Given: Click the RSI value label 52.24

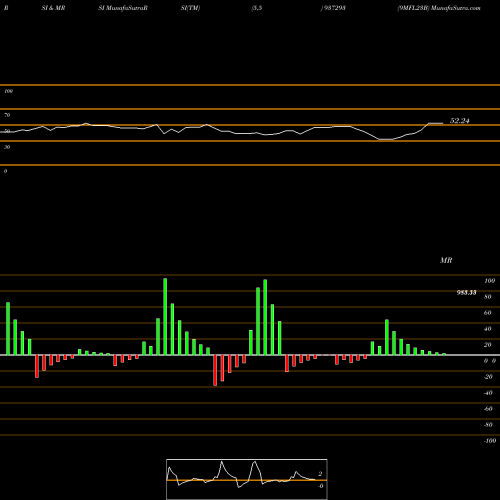Looking at the screenshot, I should pos(459,121).
